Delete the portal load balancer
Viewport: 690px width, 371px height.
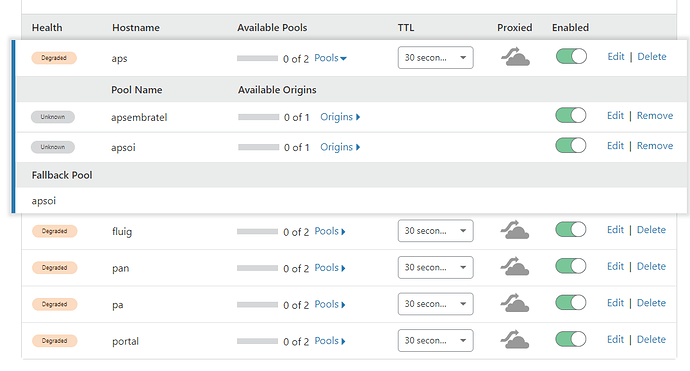[651, 339]
